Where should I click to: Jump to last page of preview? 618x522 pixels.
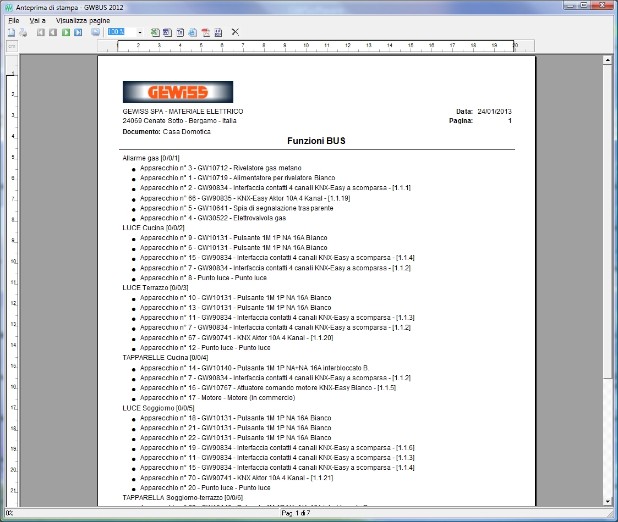pyautogui.click(x=78, y=32)
